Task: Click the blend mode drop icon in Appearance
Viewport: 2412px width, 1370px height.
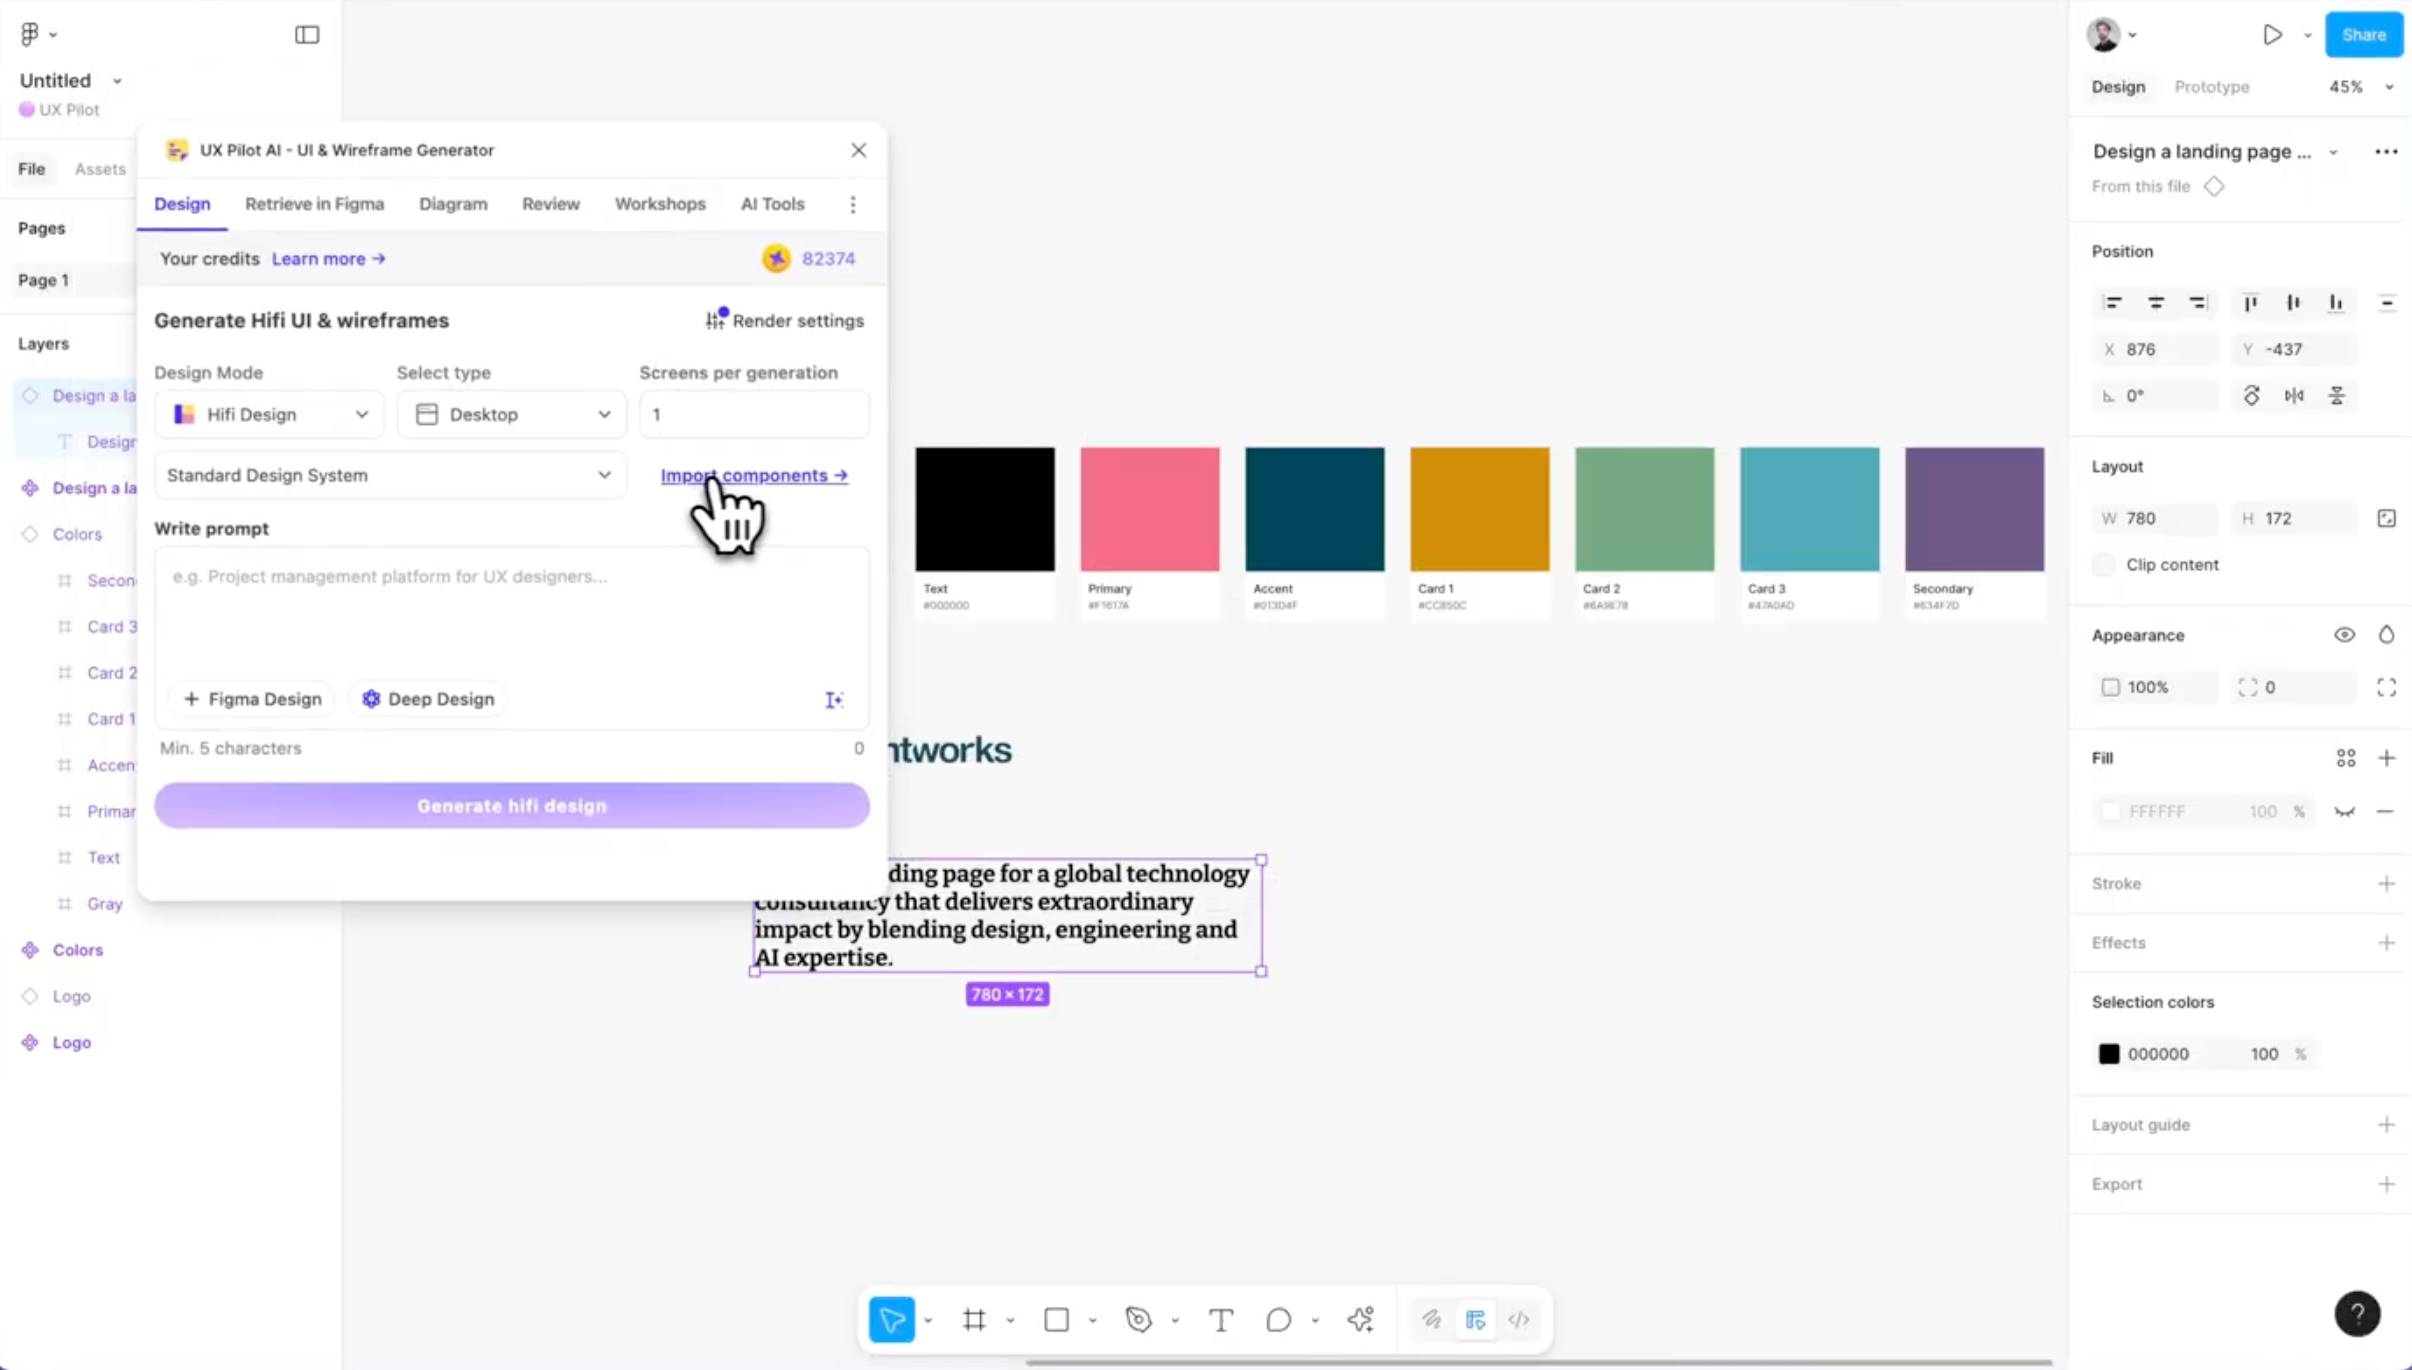Action: click(x=2387, y=635)
